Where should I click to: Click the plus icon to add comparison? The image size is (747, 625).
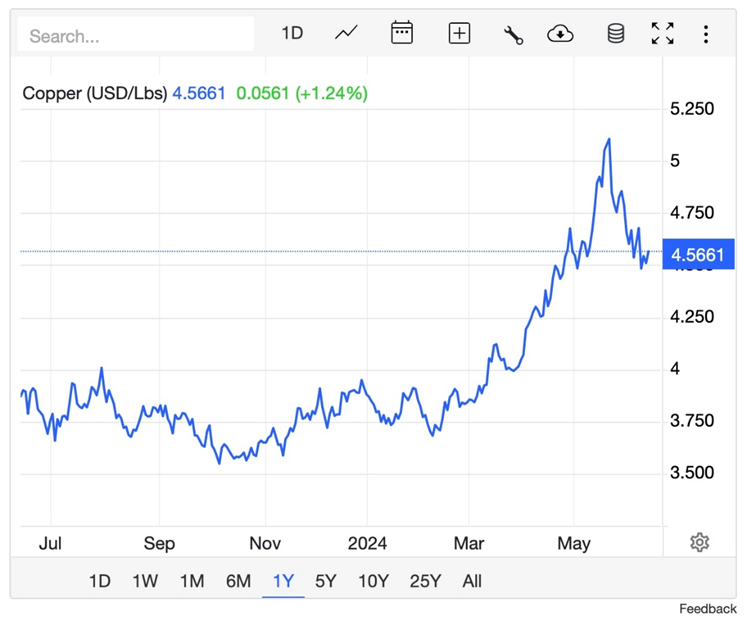(459, 33)
